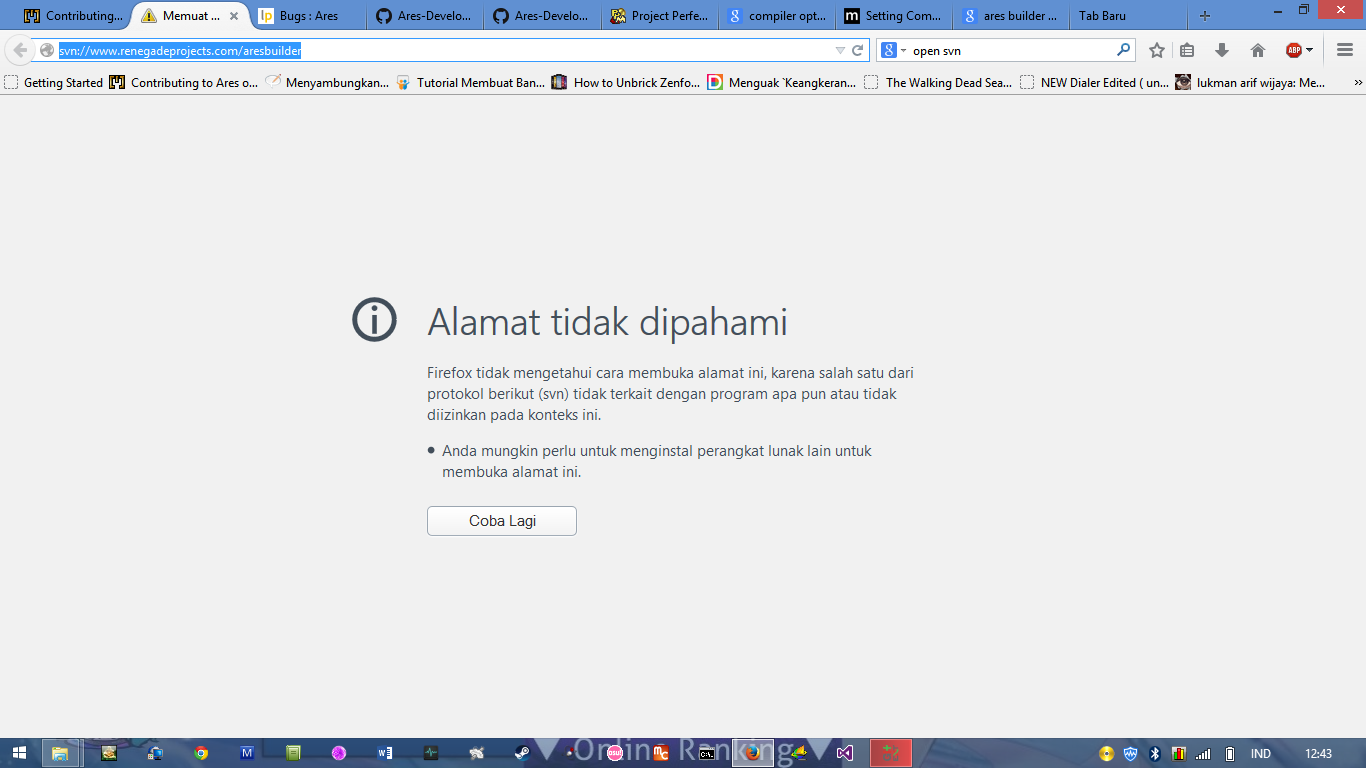
Task: Open the bookmarks list icon
Action: (1187, 51)
